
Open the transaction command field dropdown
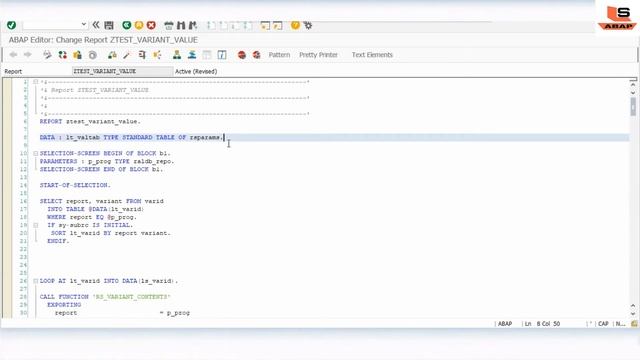(x=84, y=24)
